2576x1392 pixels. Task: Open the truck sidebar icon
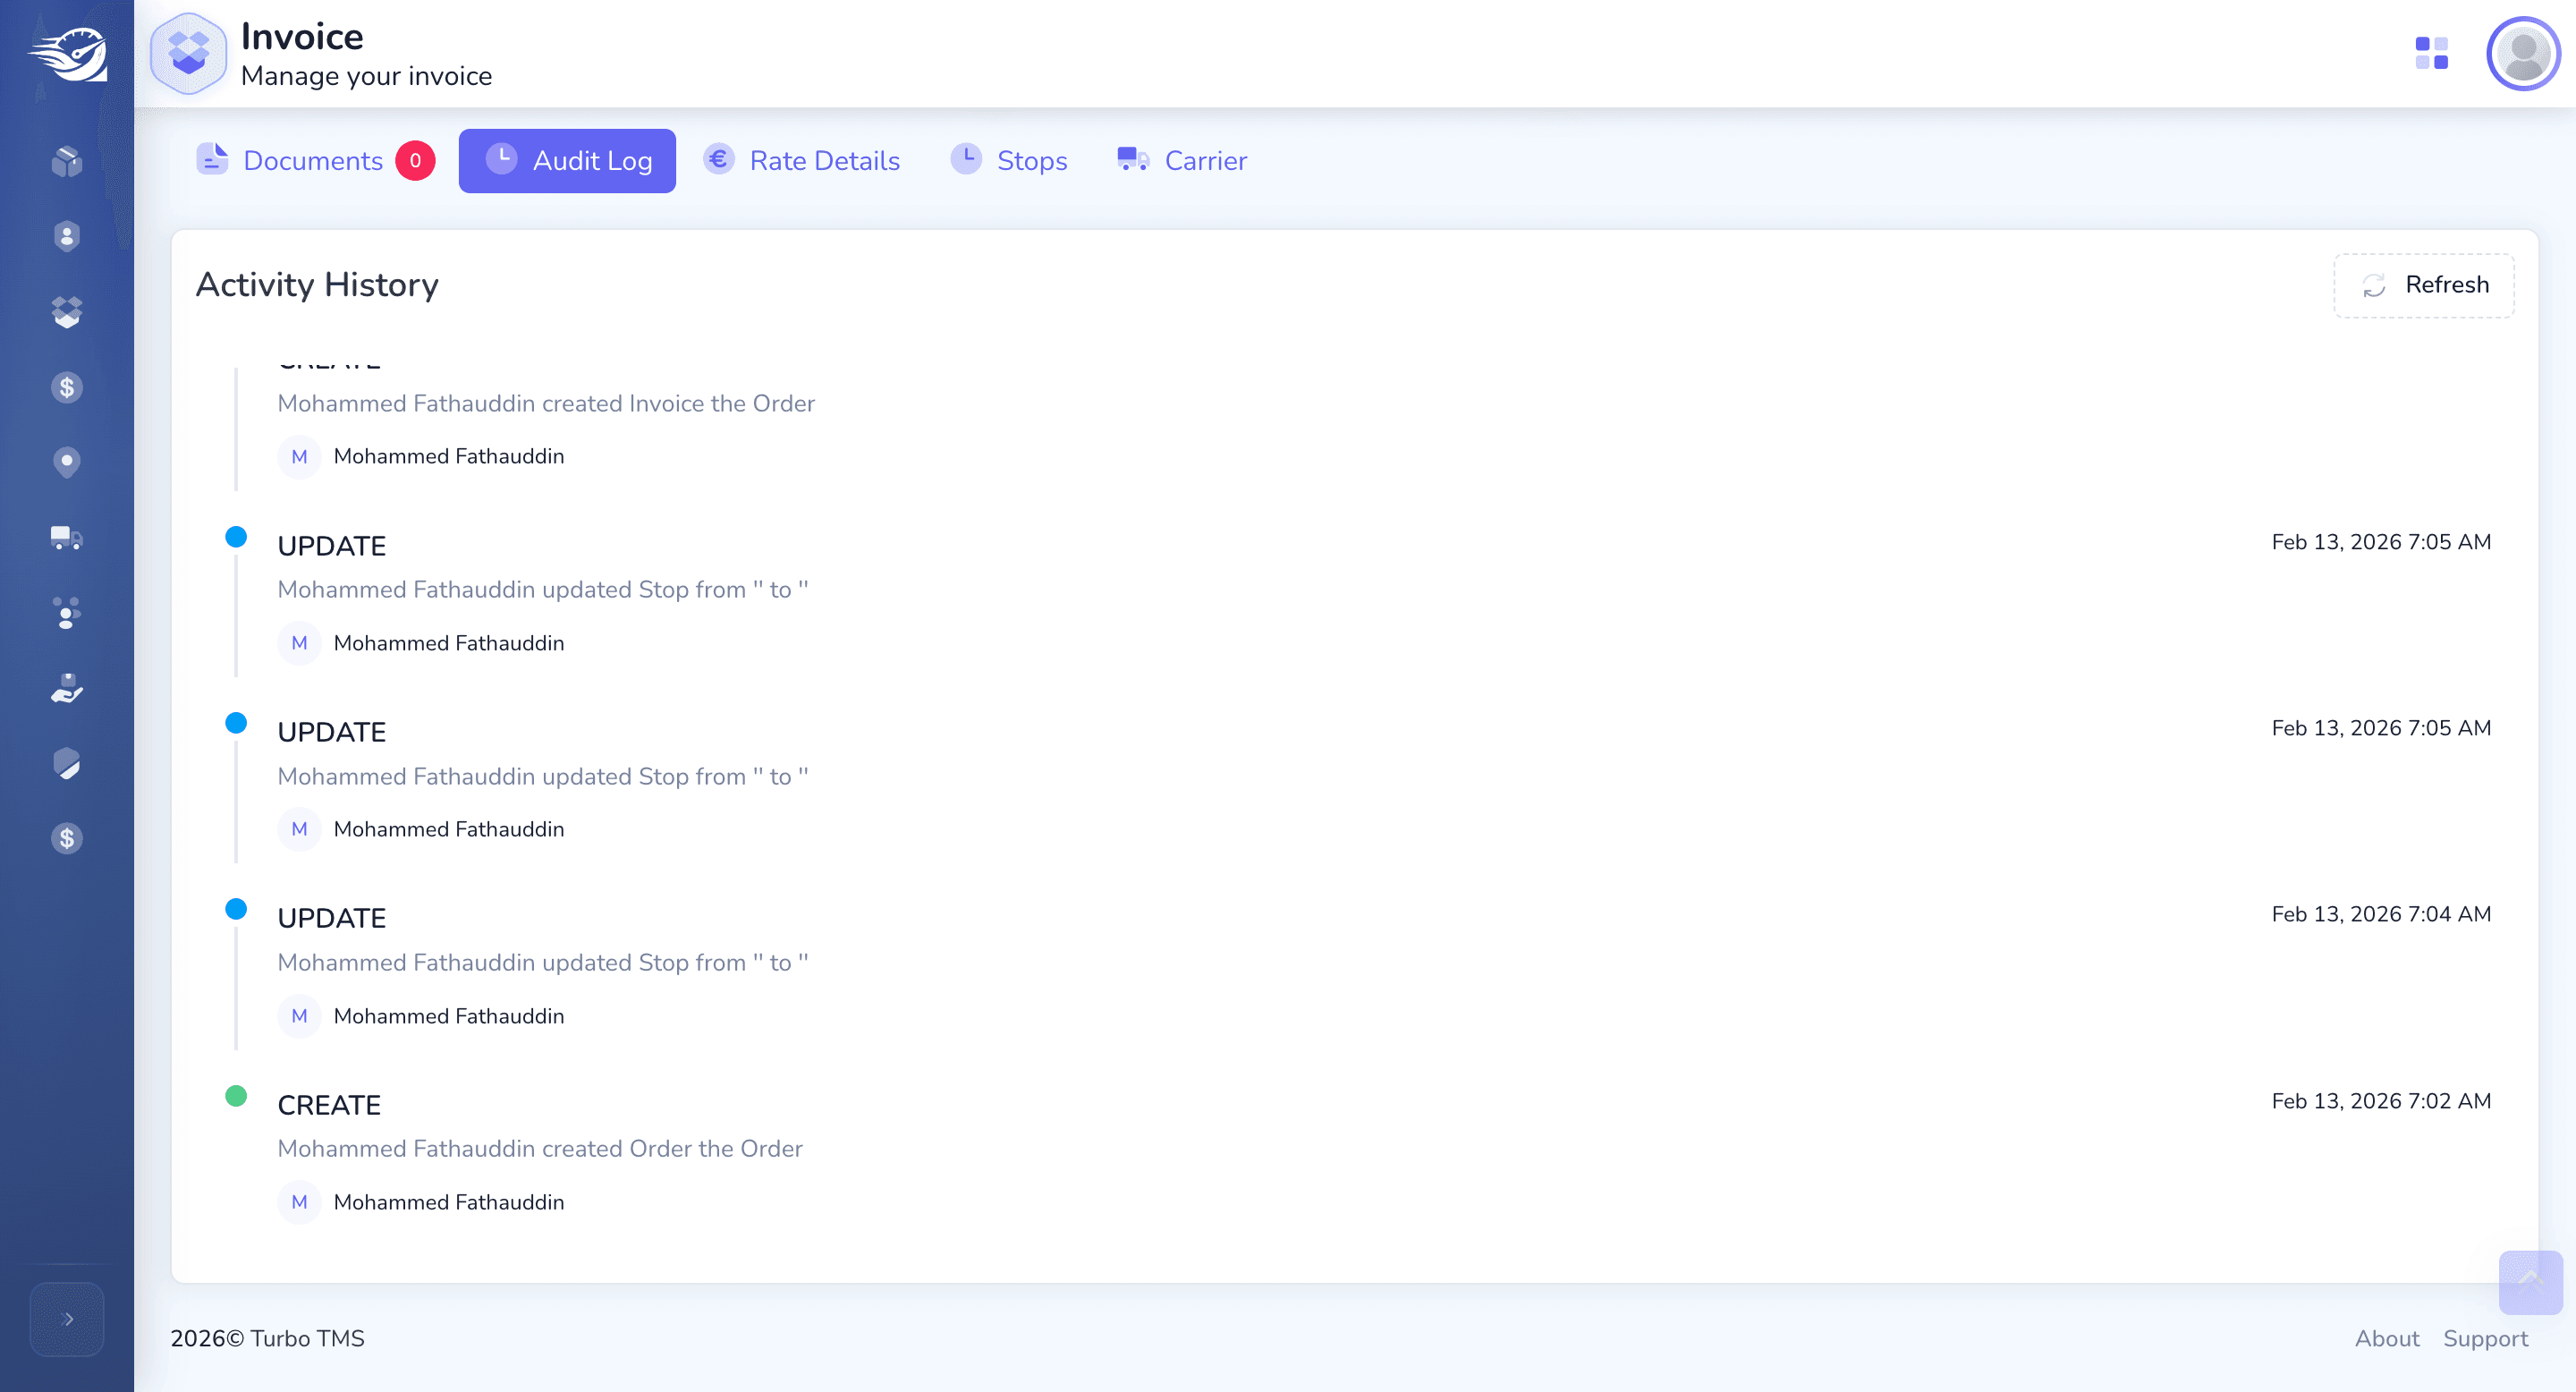(67, 538)
